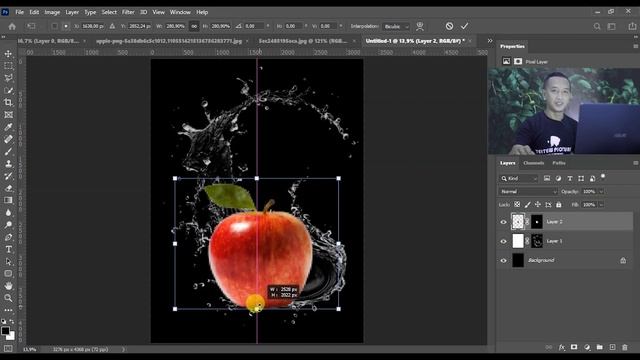Screen dimensions: 640x360
Task: Click the Home icon in options bar
Action: coord(12,27)
